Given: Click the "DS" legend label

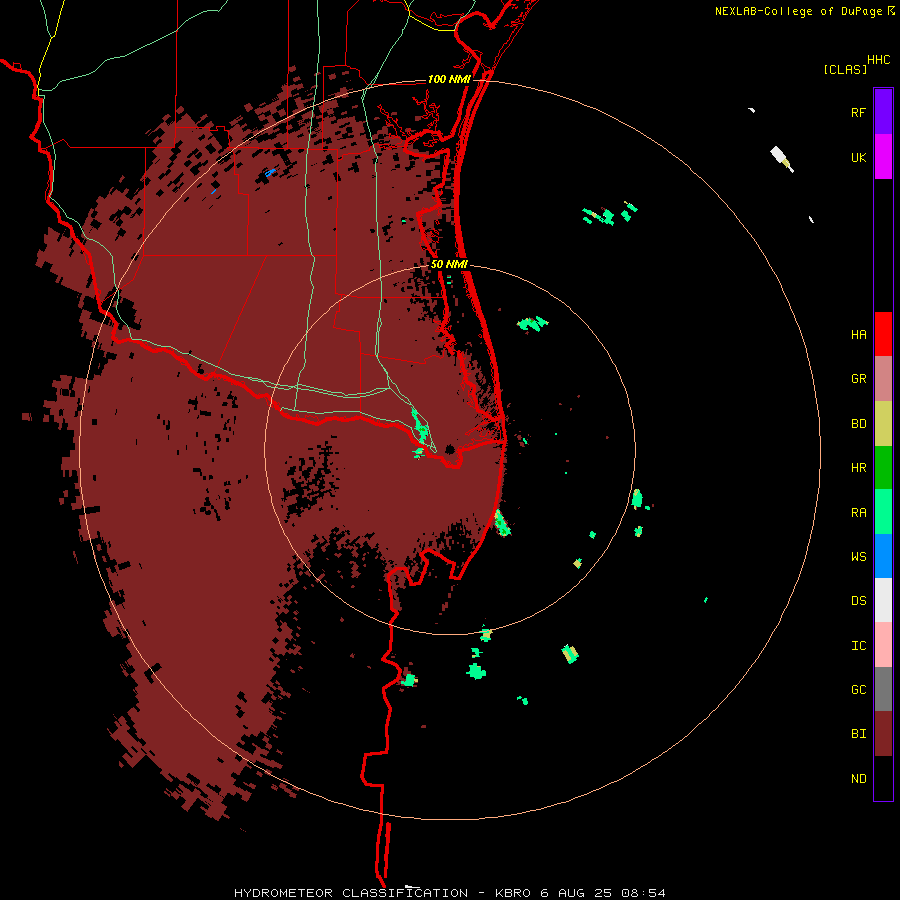Looking at the screenshot, I should [x=858, y=601].
